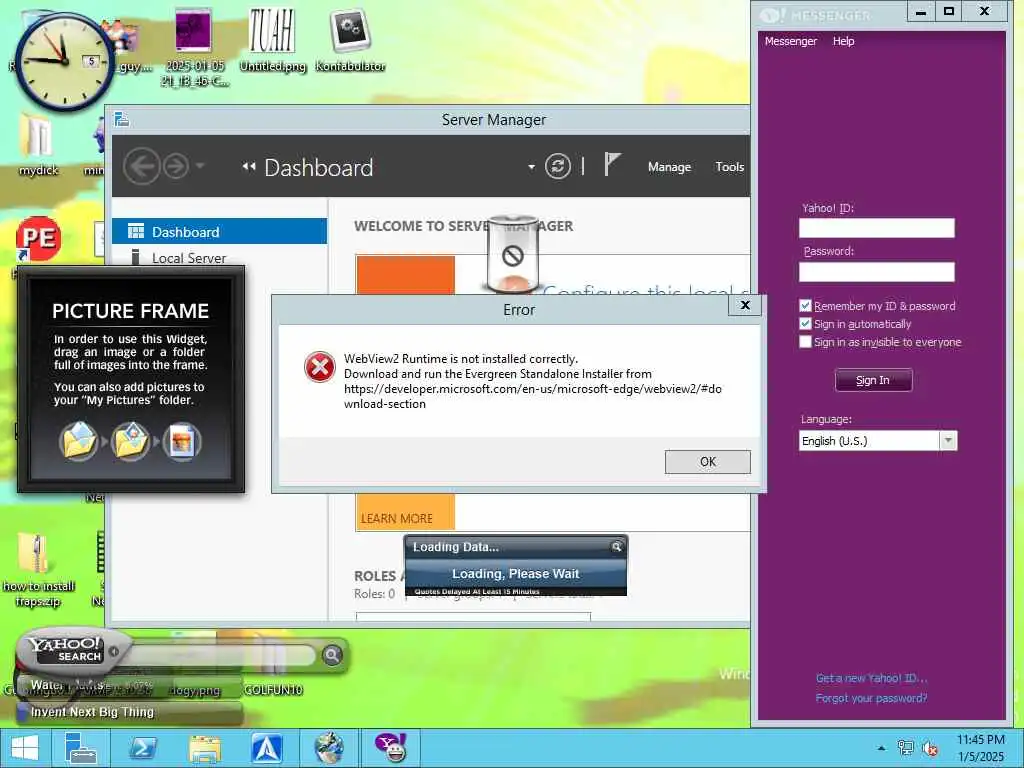
Task: Open the dropdown arrow left of refresh
Action: pos(531,167)
